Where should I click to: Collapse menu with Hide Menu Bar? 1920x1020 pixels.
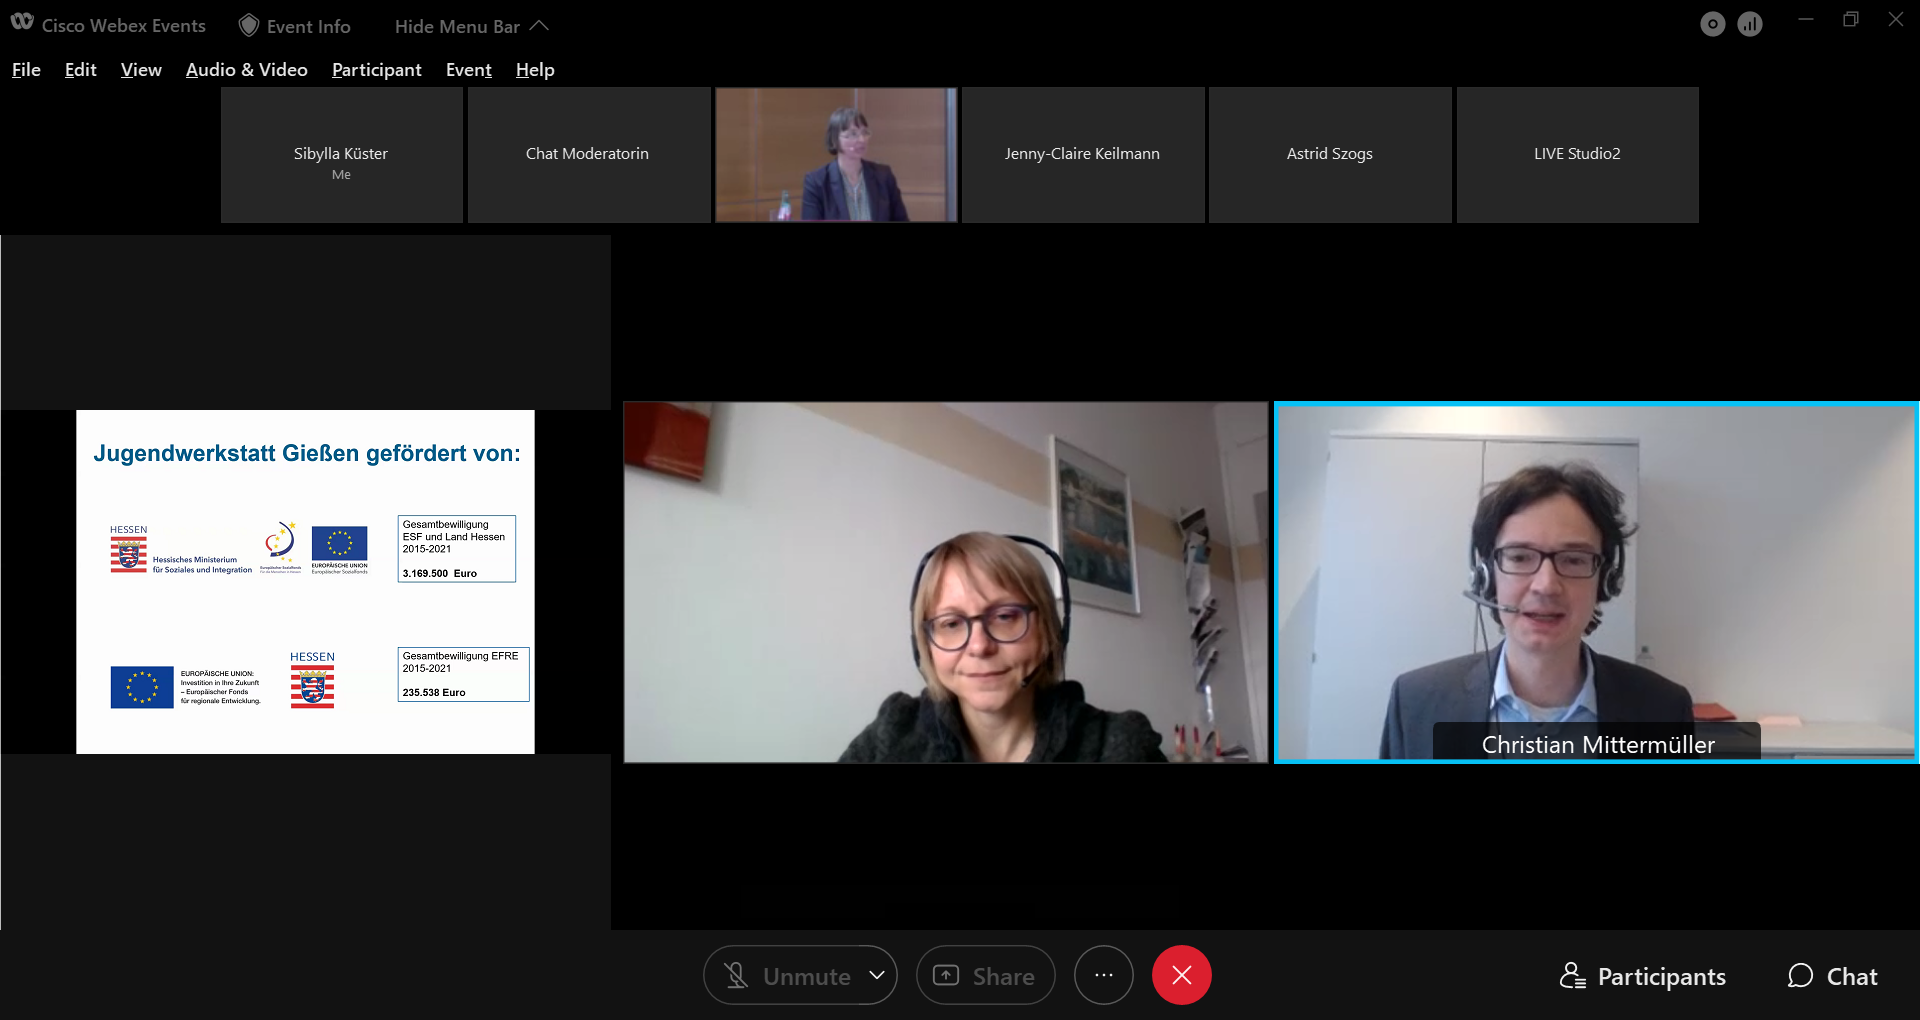tap(471, 26)
